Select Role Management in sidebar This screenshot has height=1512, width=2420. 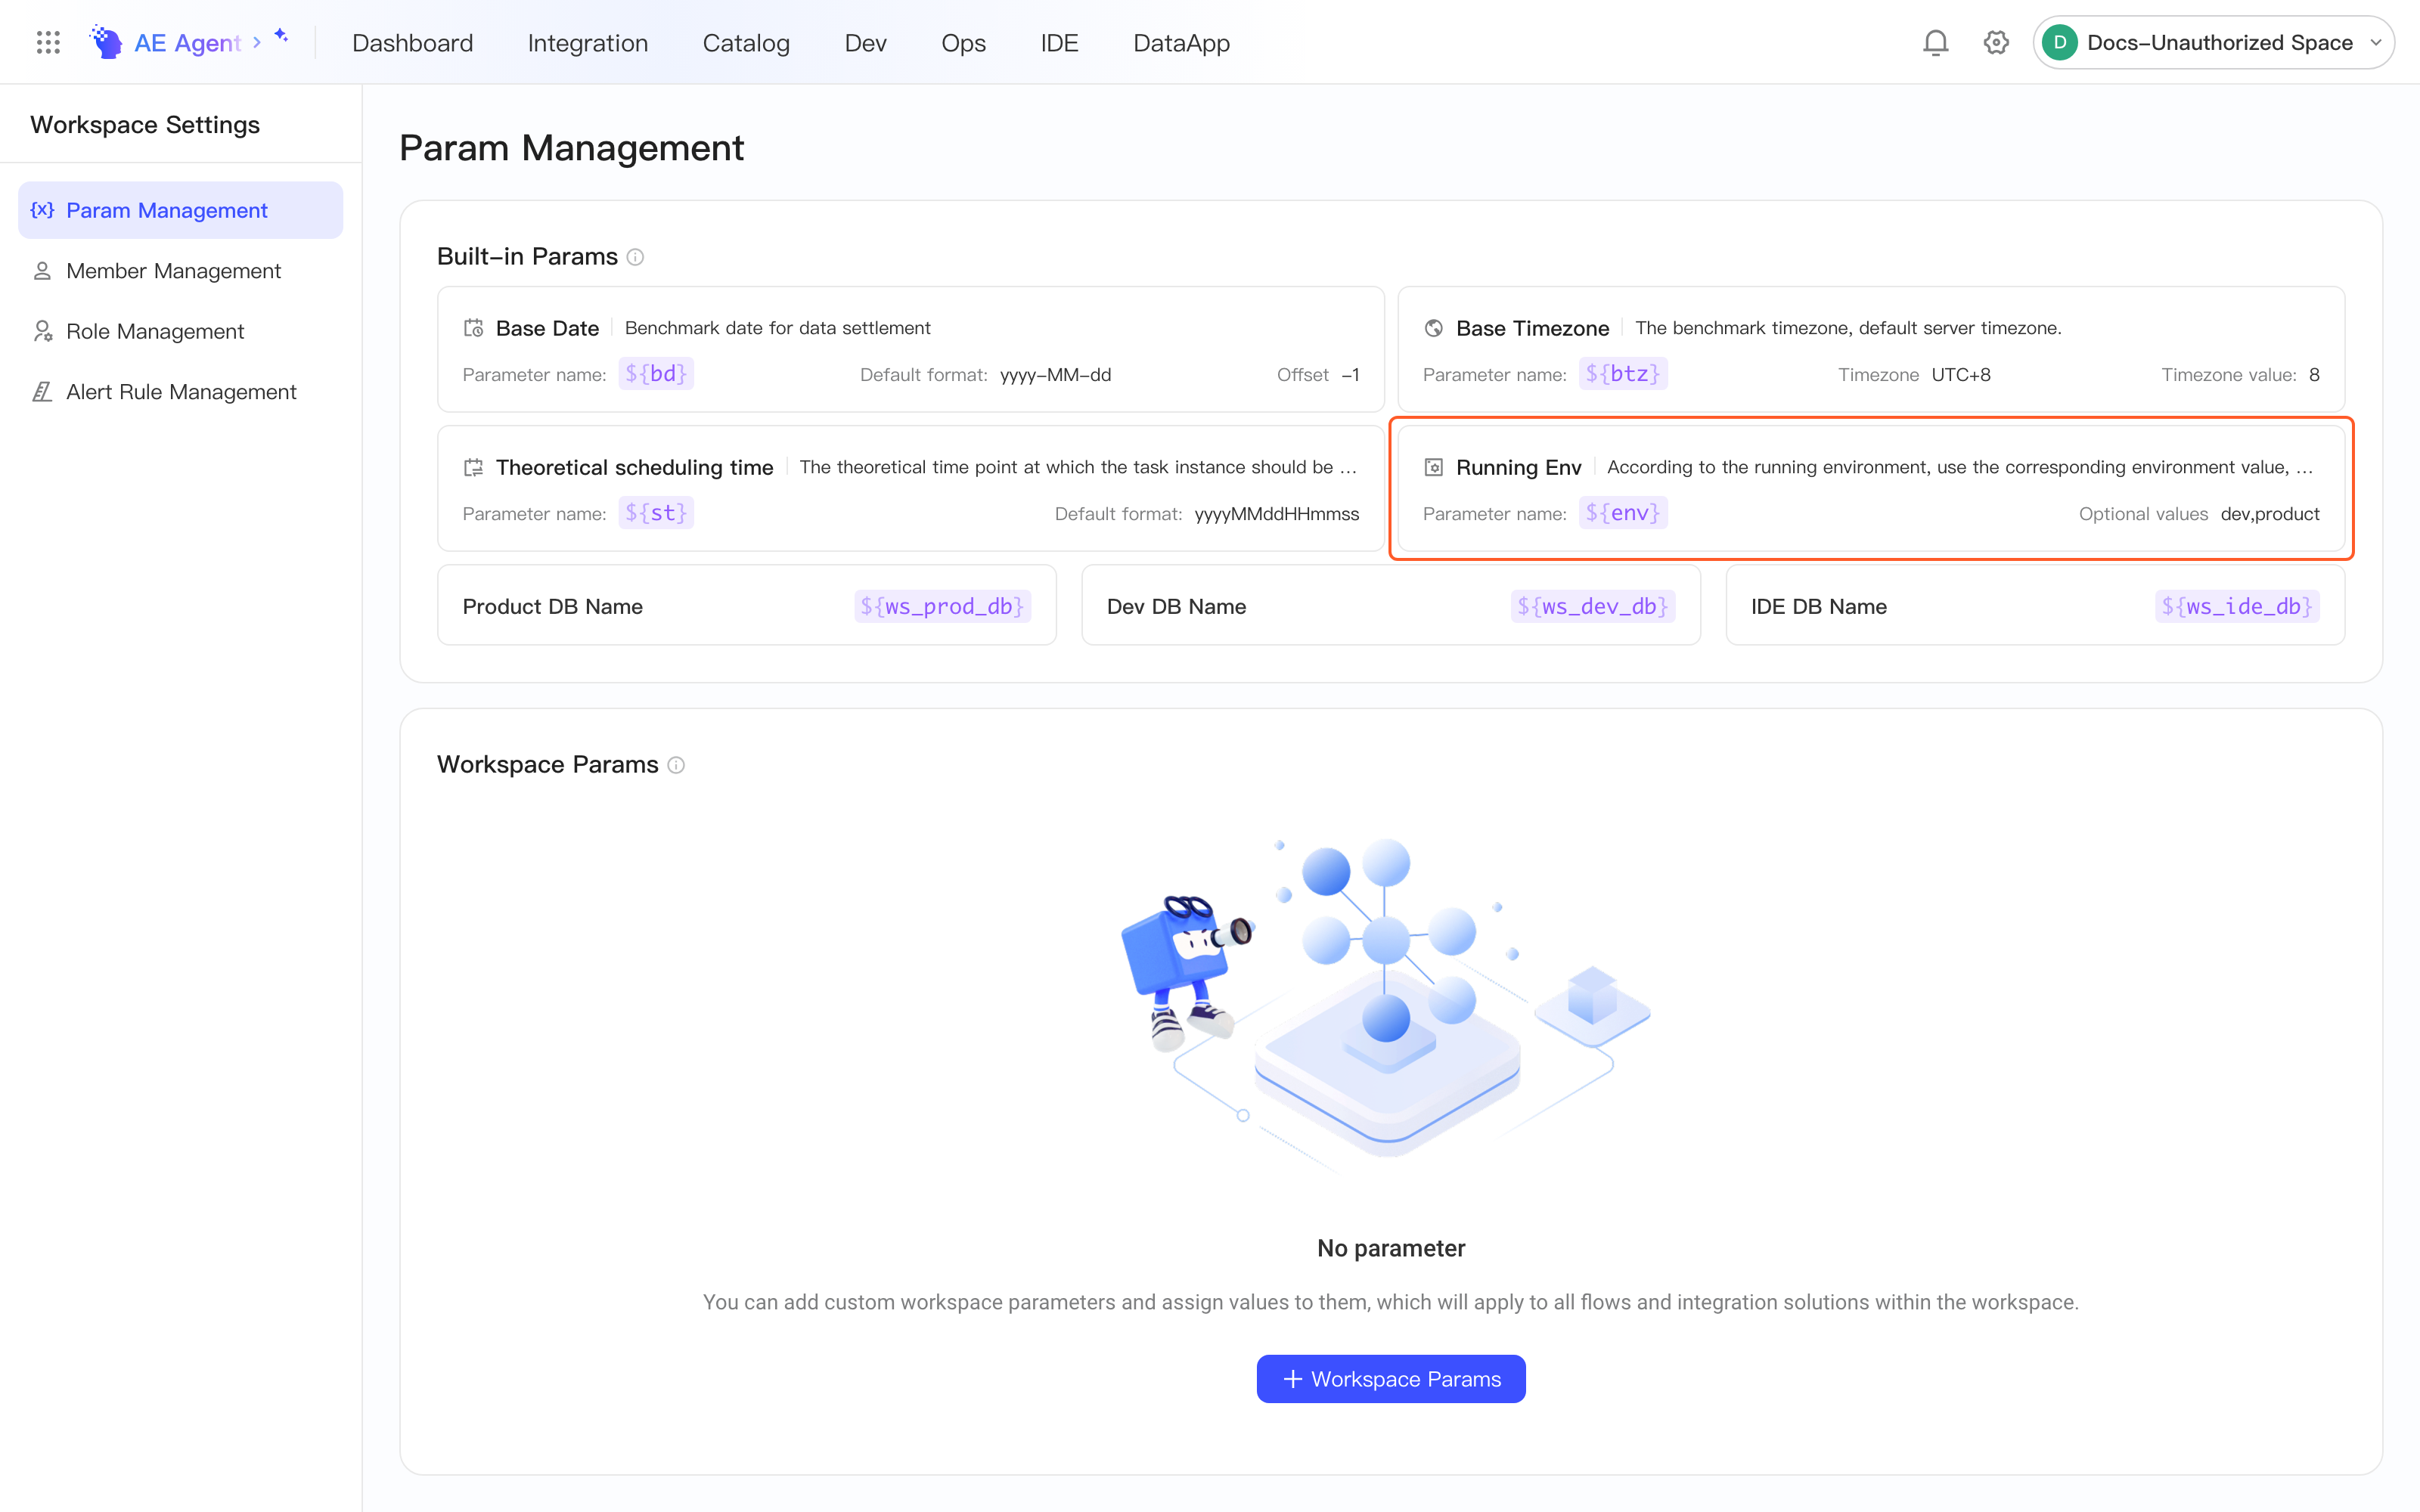[x=181, y=331]
